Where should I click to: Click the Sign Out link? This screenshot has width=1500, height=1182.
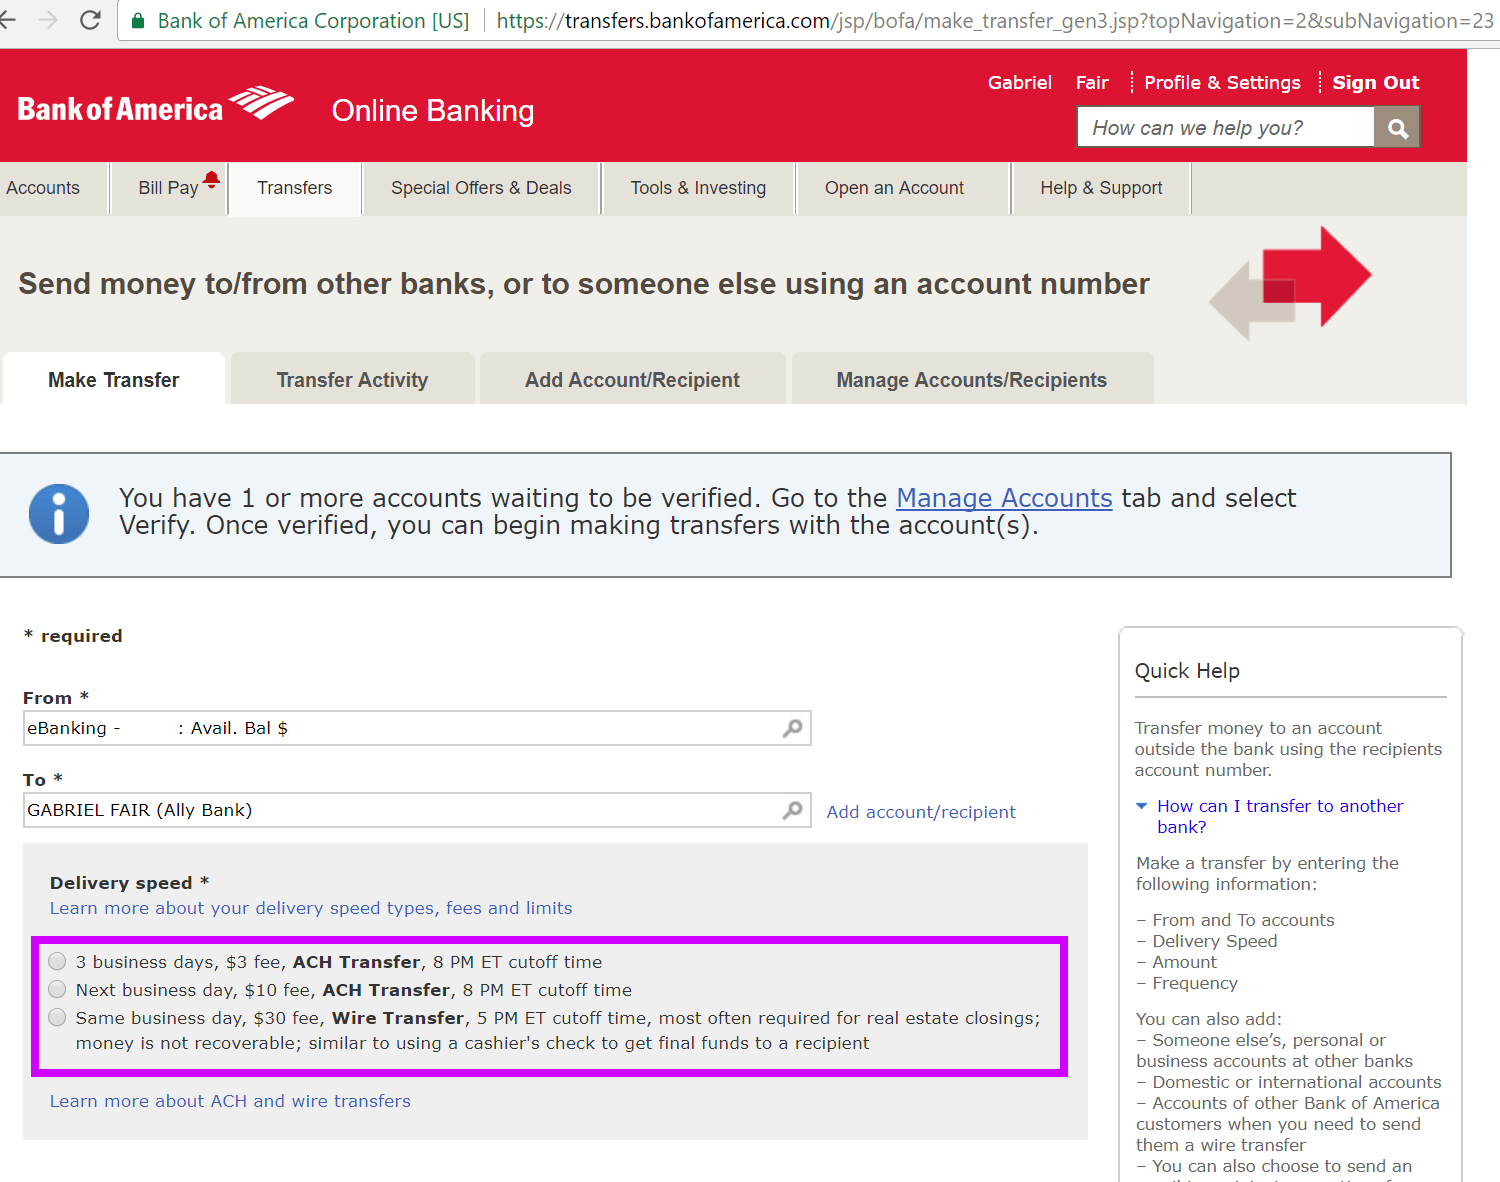coord(1376,83)
